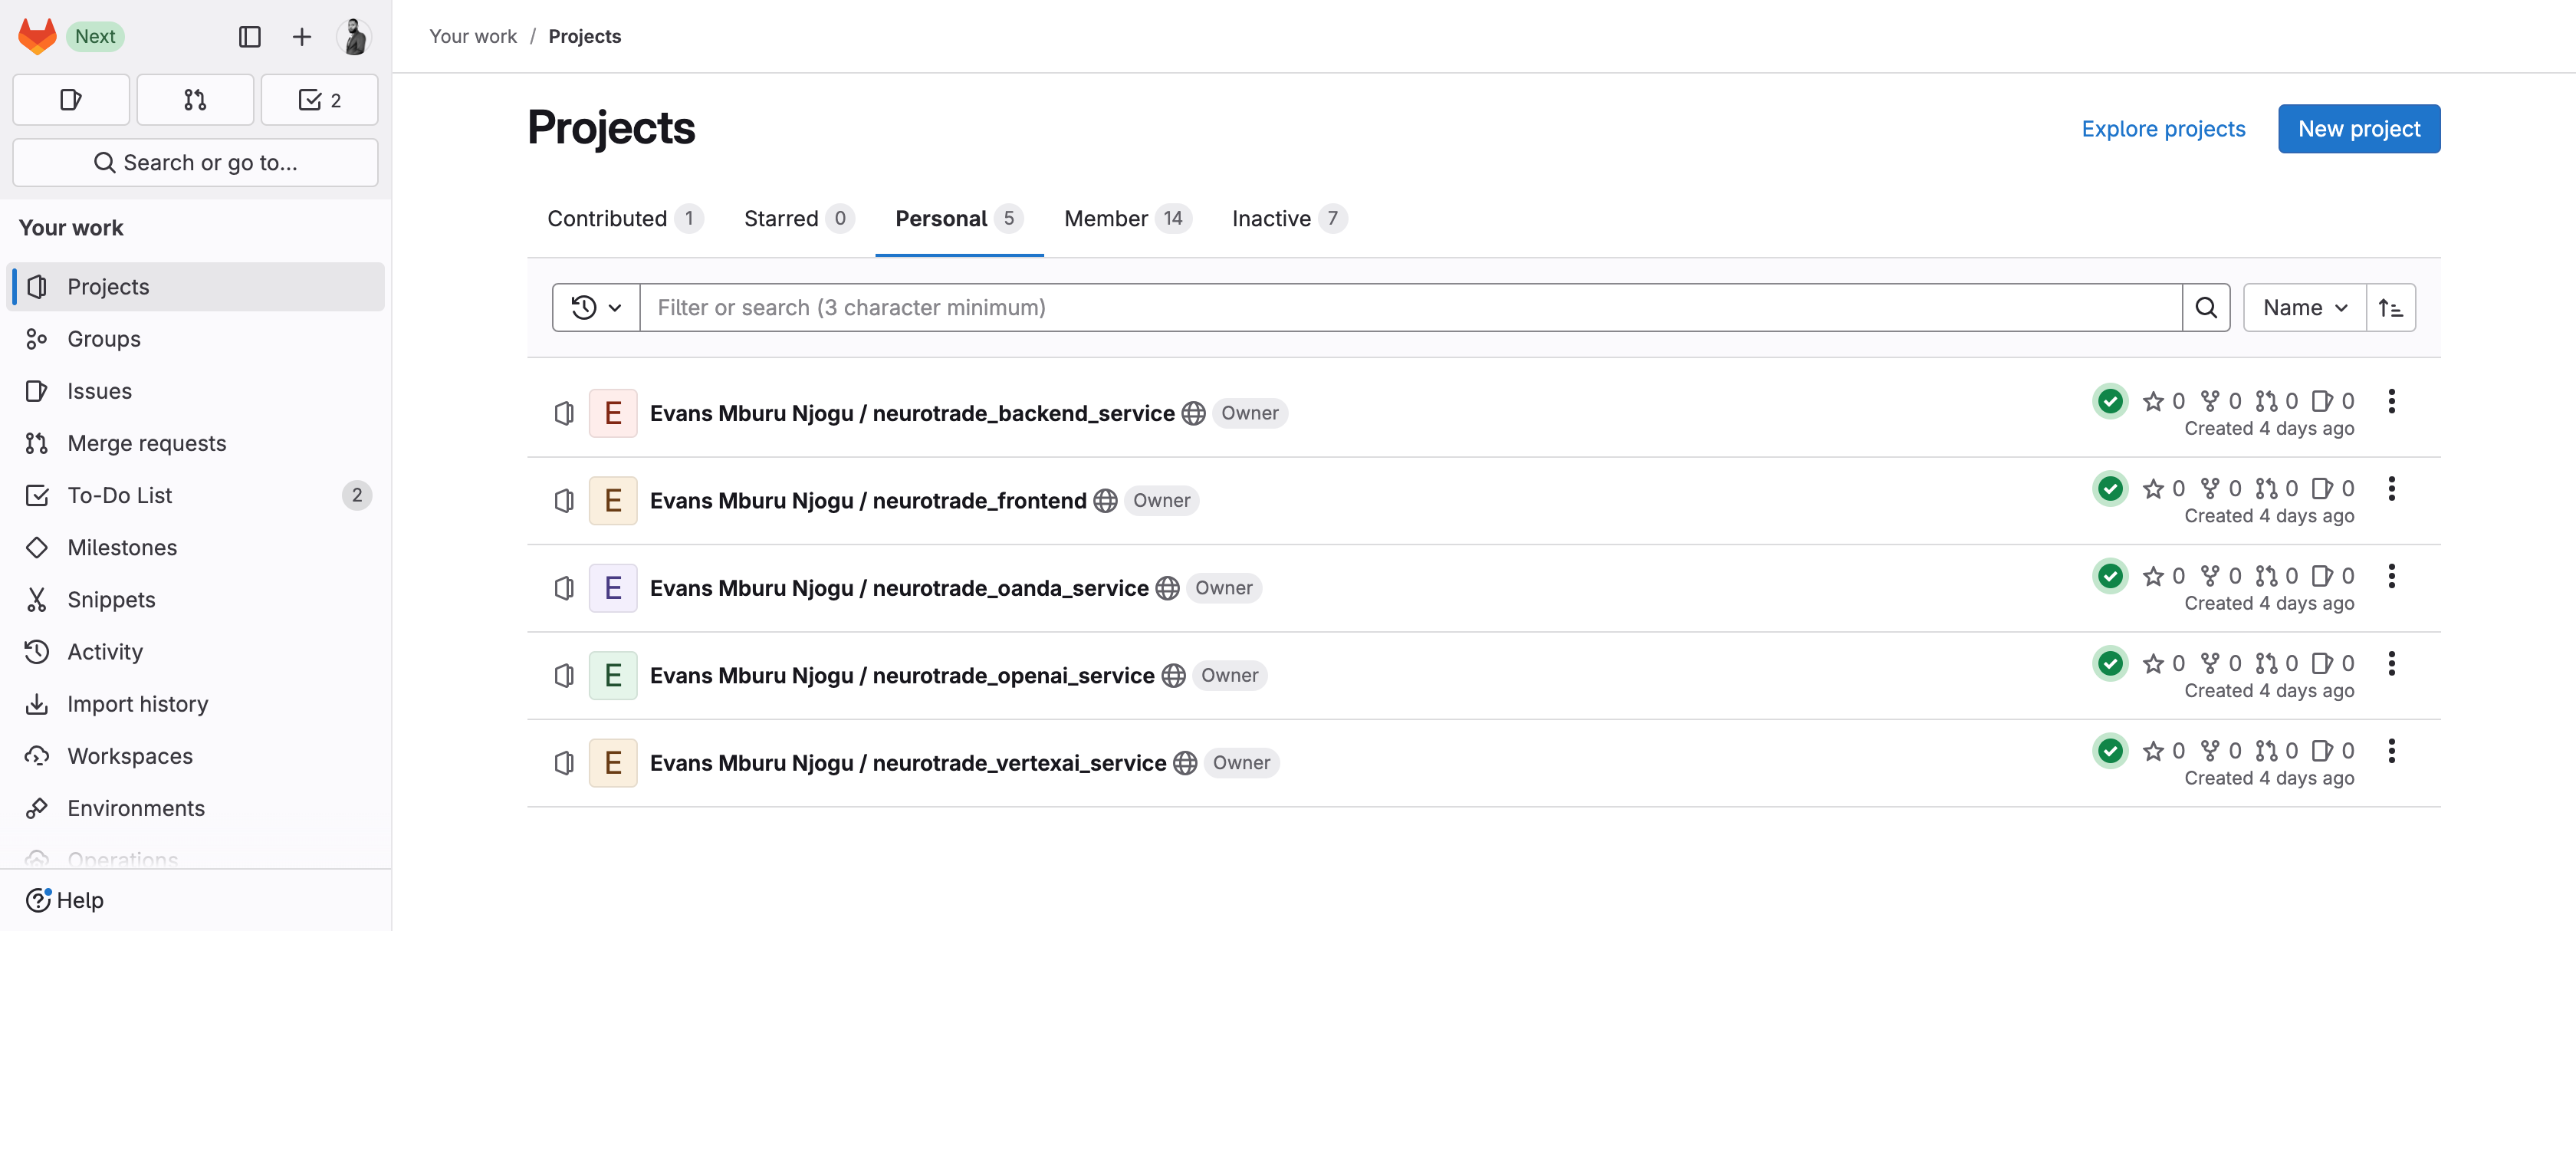Open the user avatar menu

(354, 37)
